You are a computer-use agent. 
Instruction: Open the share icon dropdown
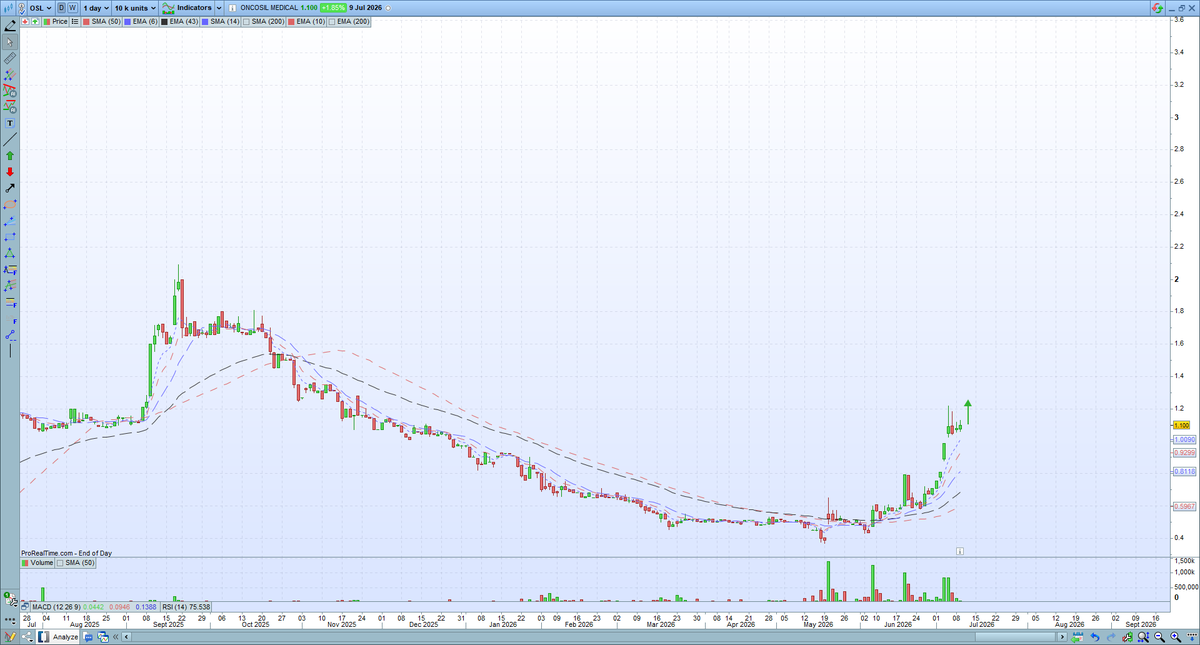tap(27, 636)
